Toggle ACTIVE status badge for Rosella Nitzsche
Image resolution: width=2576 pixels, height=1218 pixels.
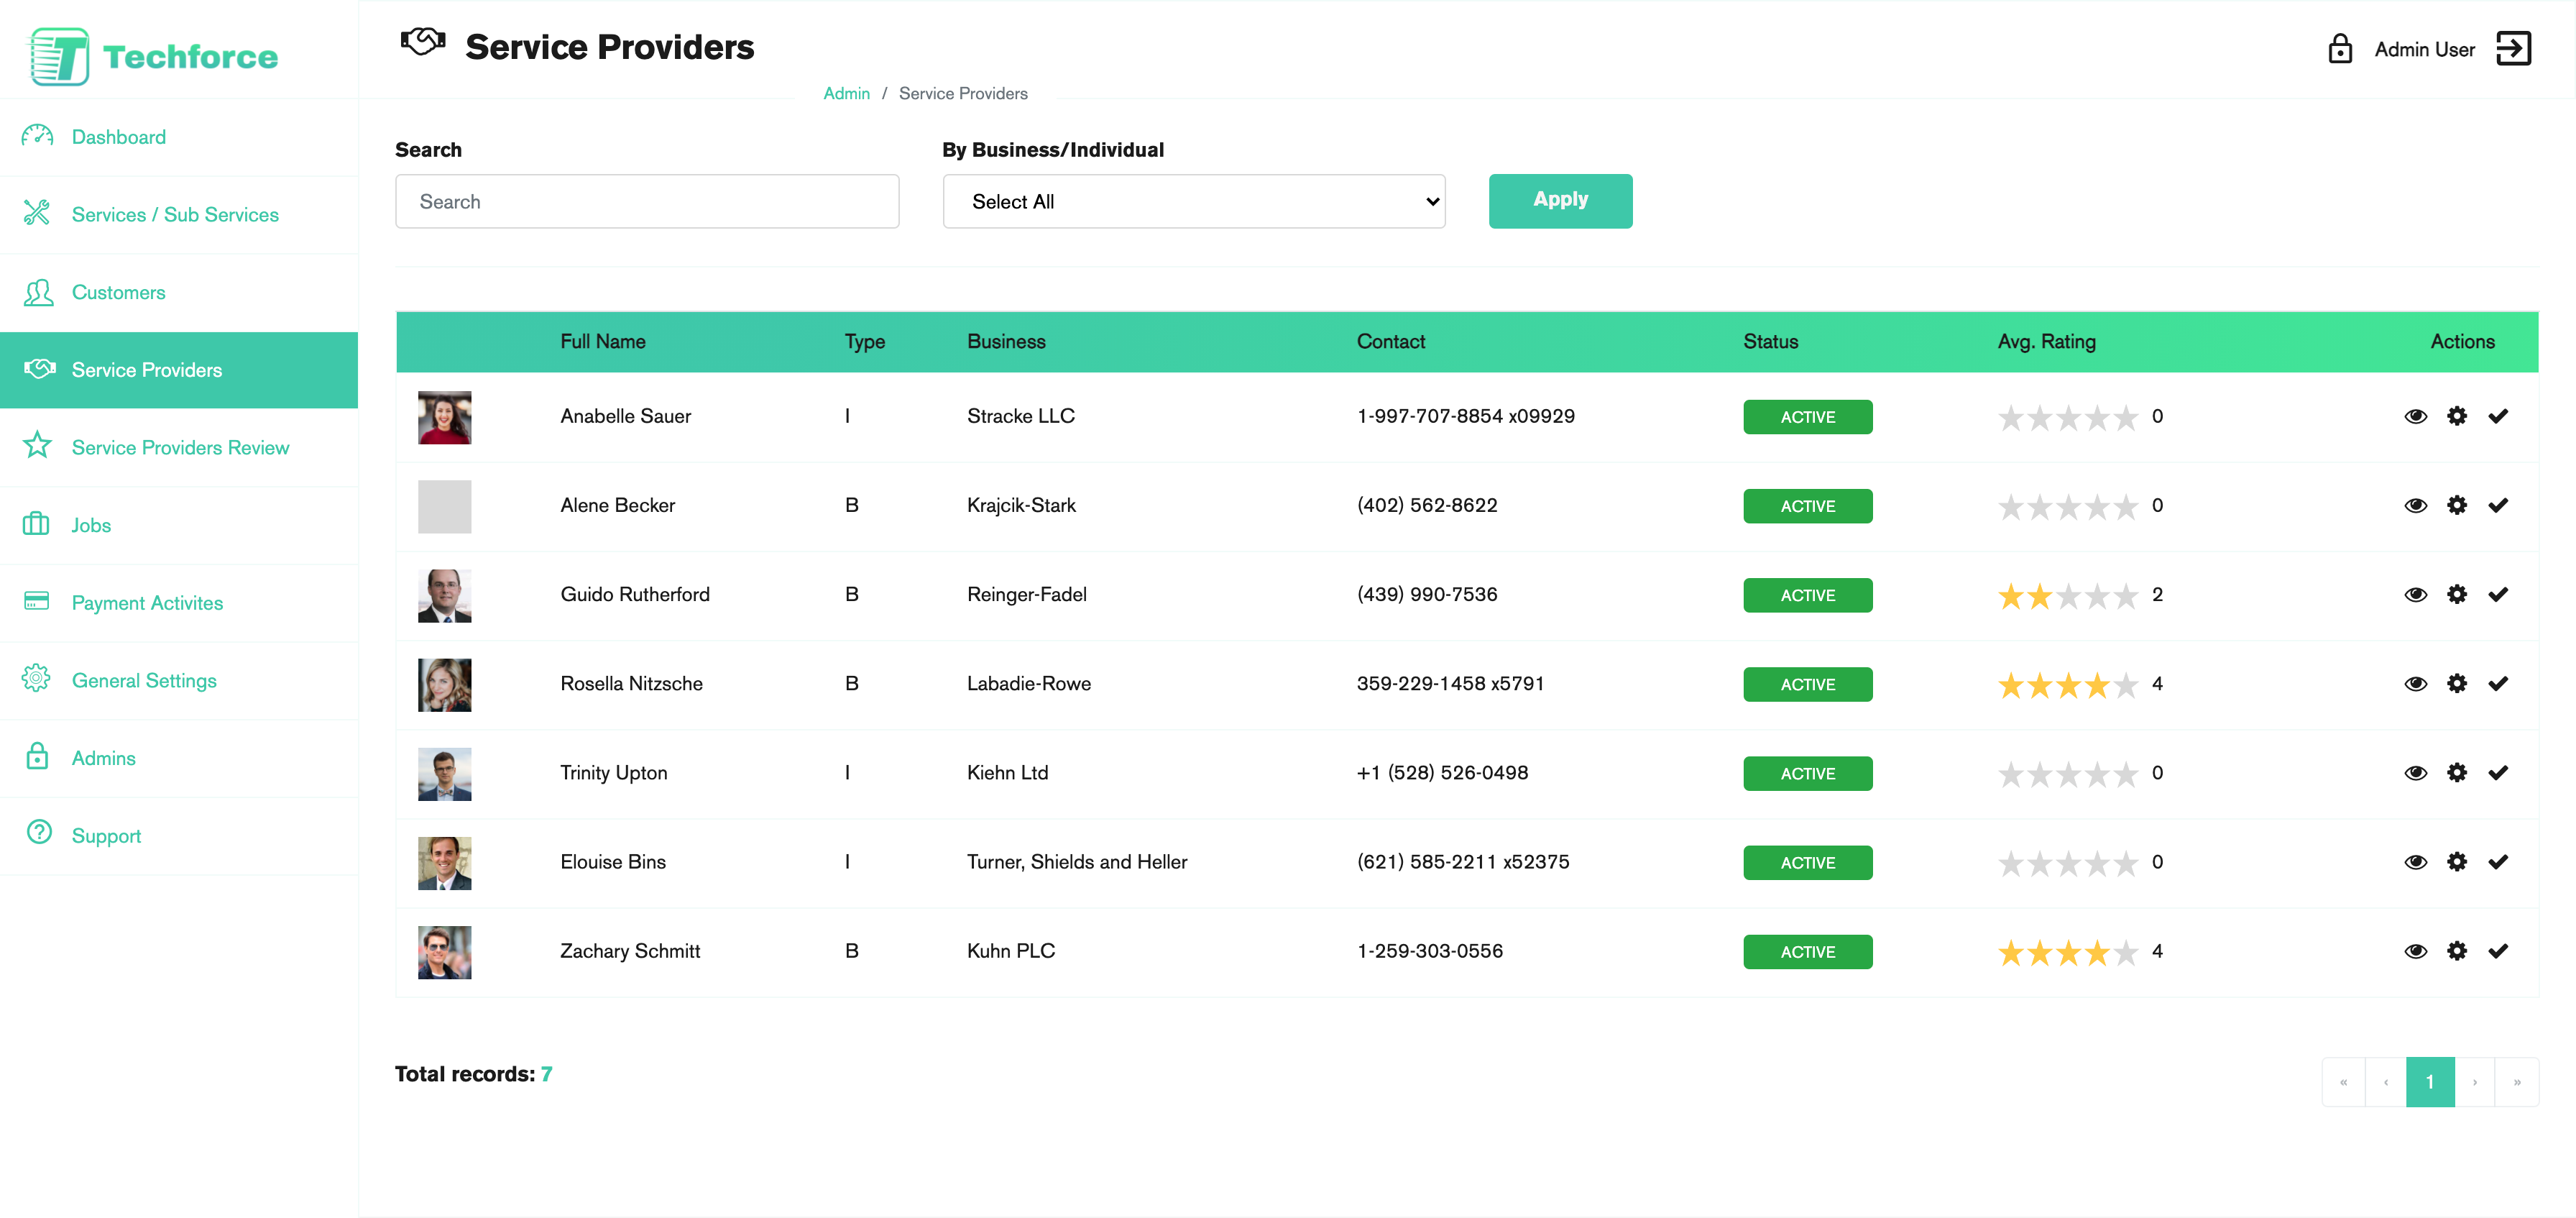pyautogui.click(x=1806, y=685)
